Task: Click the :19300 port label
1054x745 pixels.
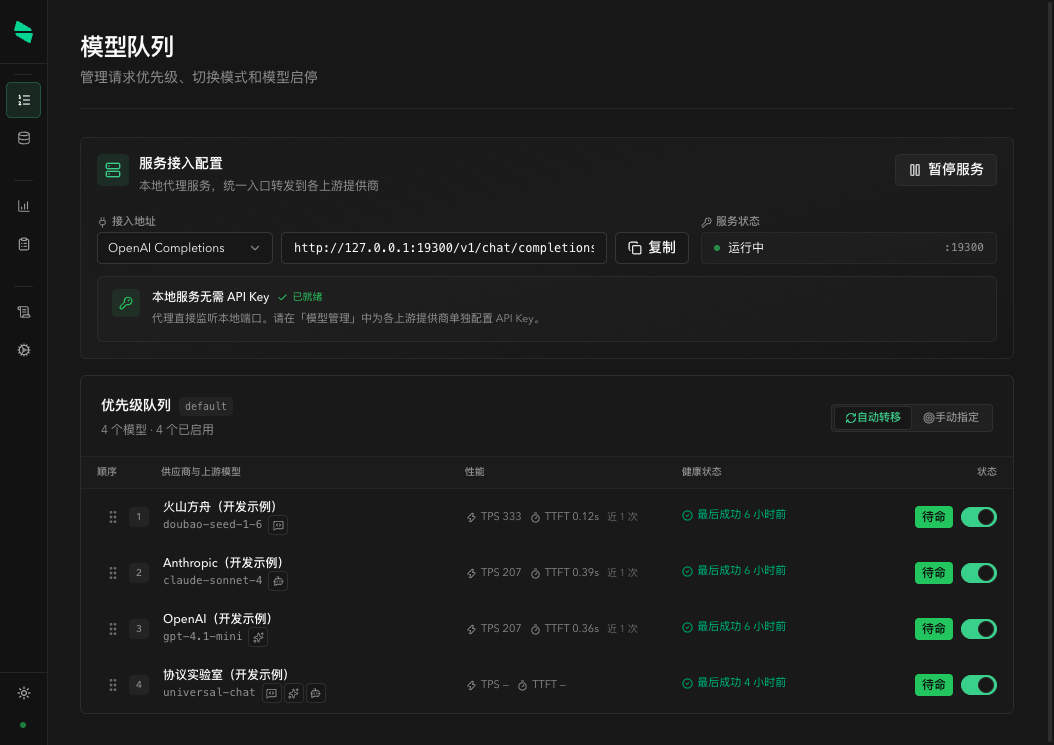Action: pos(964,247)
